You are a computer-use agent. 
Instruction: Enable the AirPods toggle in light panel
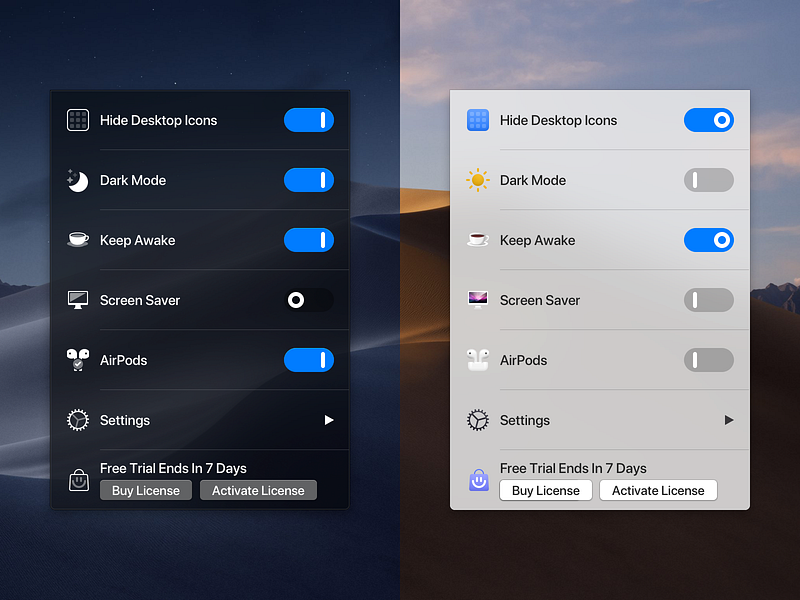click(709, 360)
